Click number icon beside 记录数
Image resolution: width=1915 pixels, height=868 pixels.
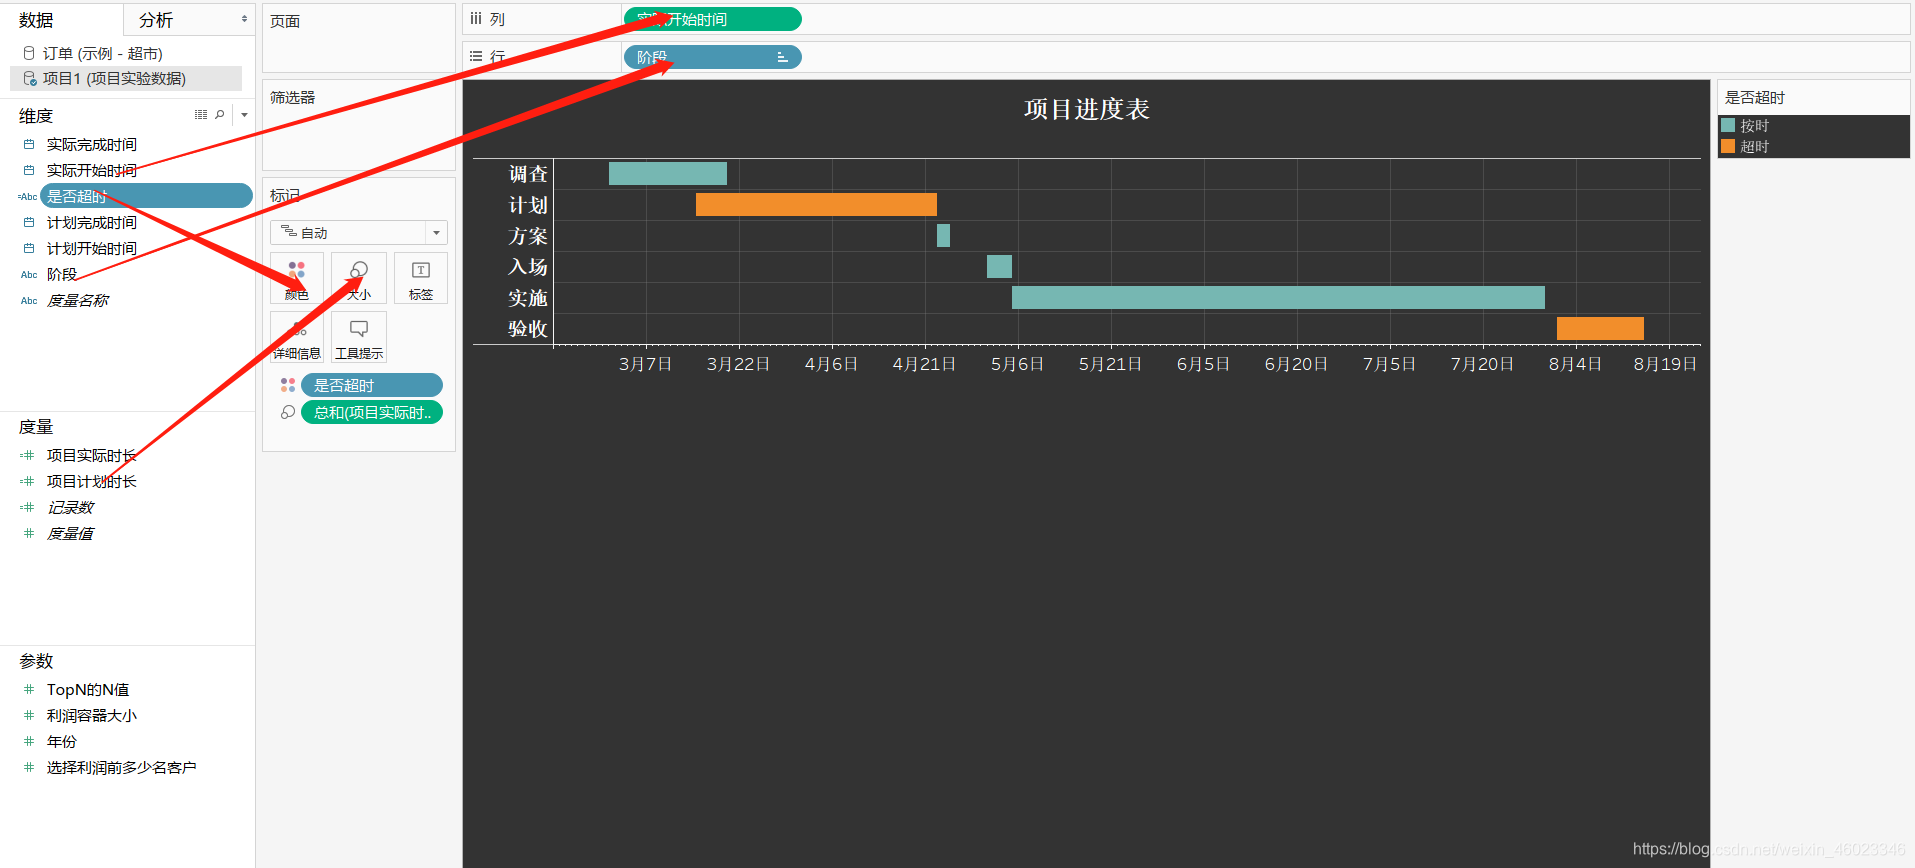(x=28, y=508)
